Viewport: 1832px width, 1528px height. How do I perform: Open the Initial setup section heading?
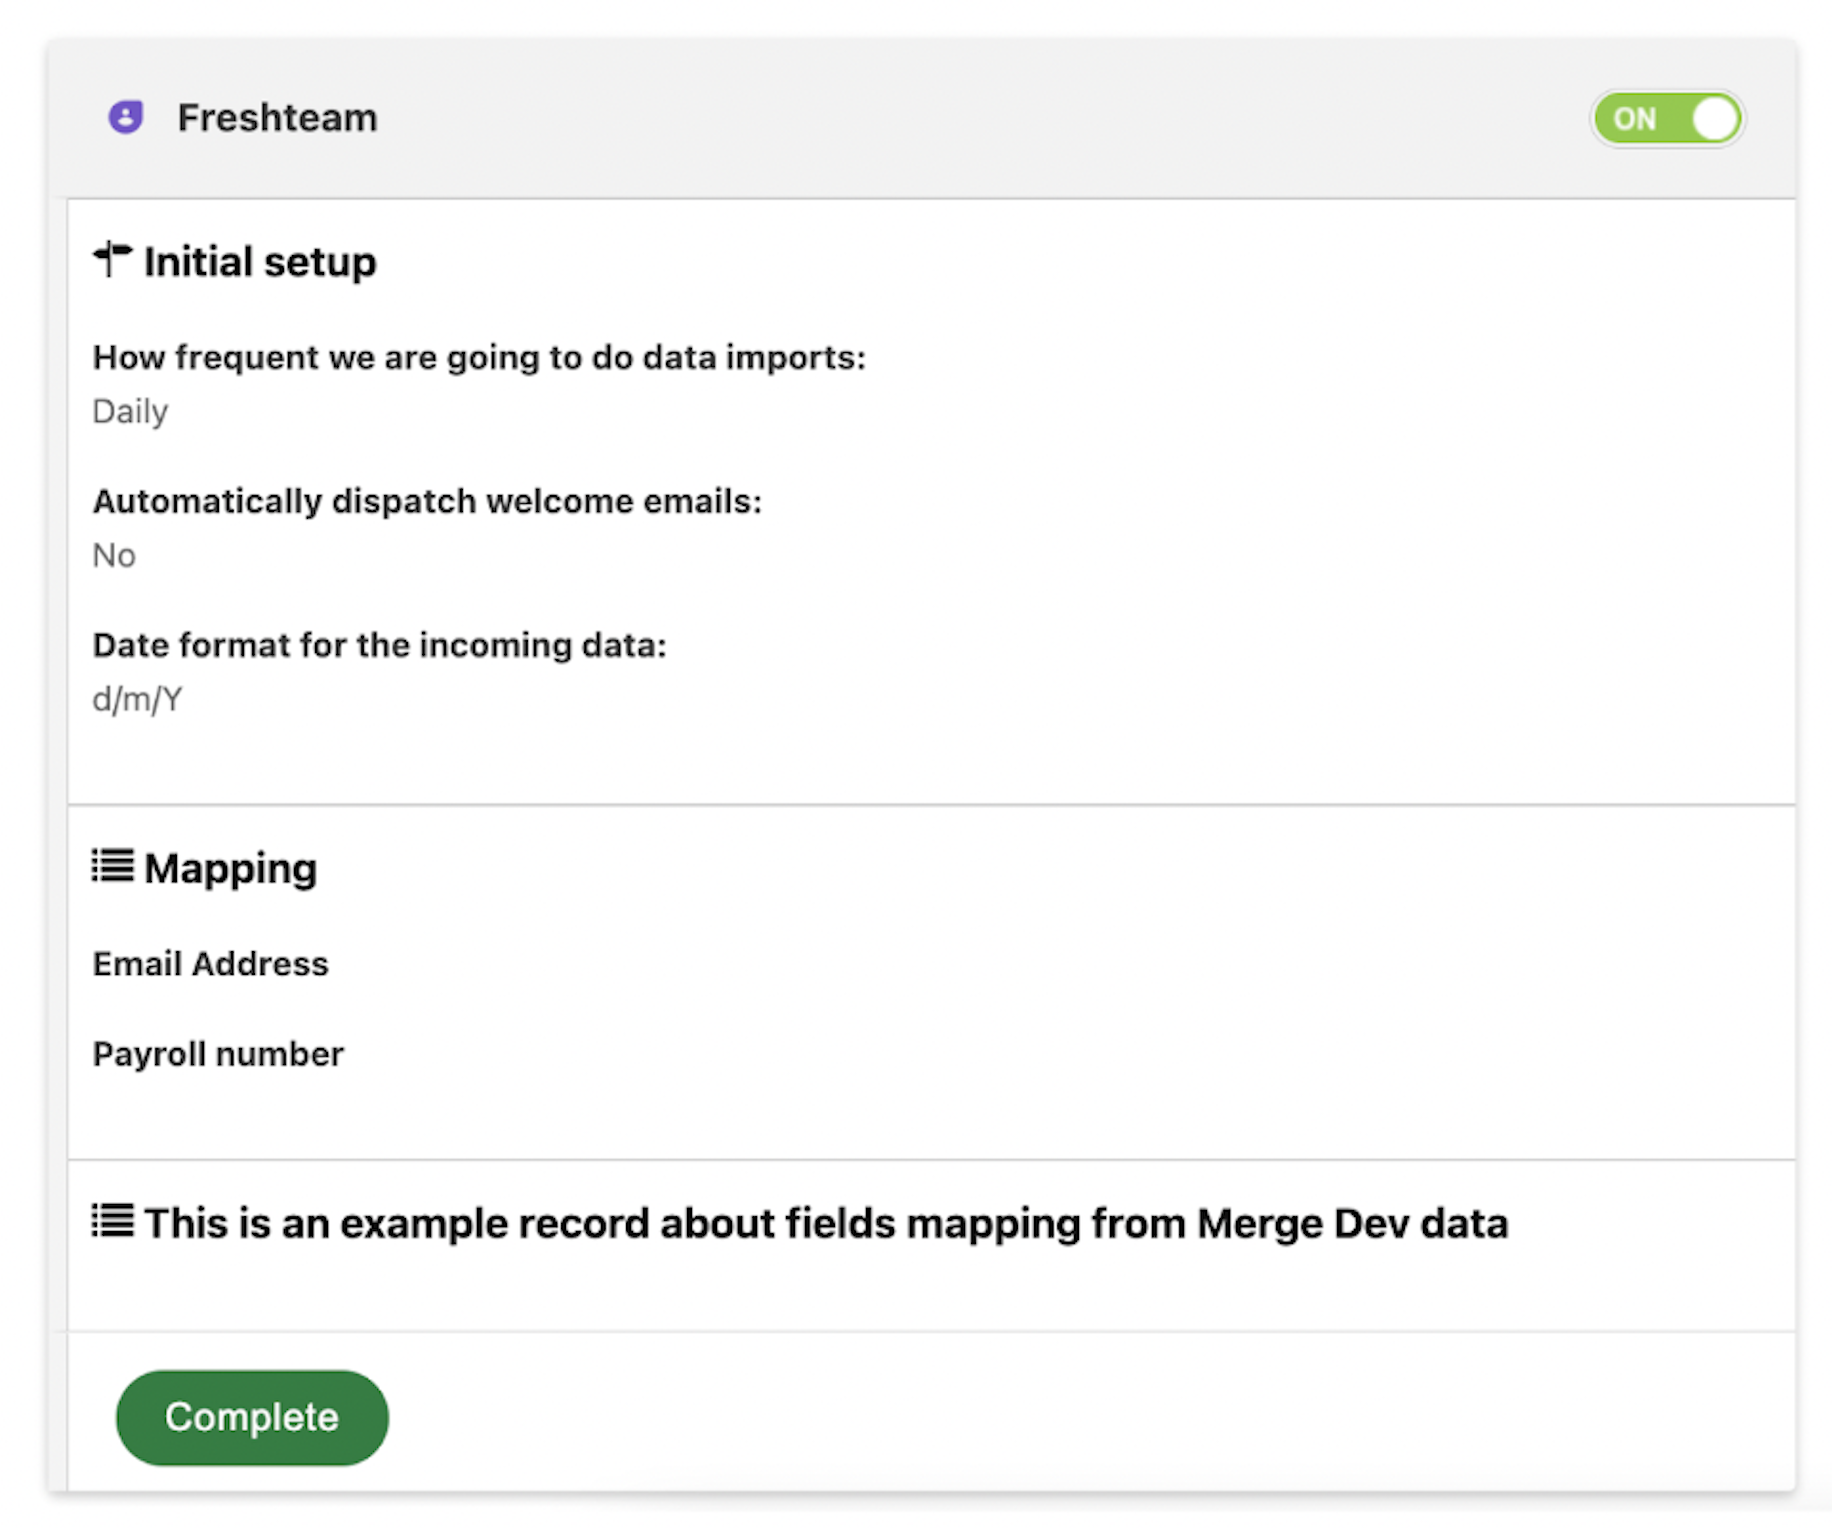(x=260, y=262)
